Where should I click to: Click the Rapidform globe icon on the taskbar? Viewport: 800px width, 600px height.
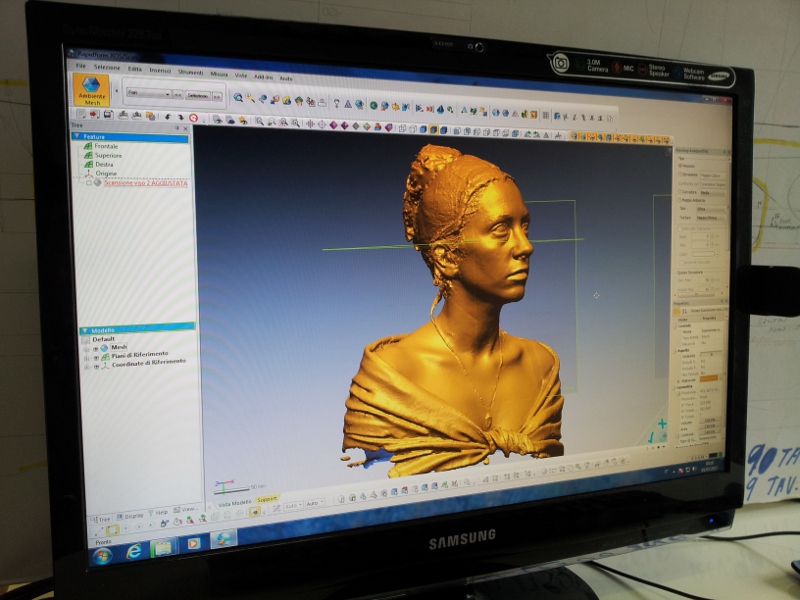pyautogui.click(x=224, y=539)
